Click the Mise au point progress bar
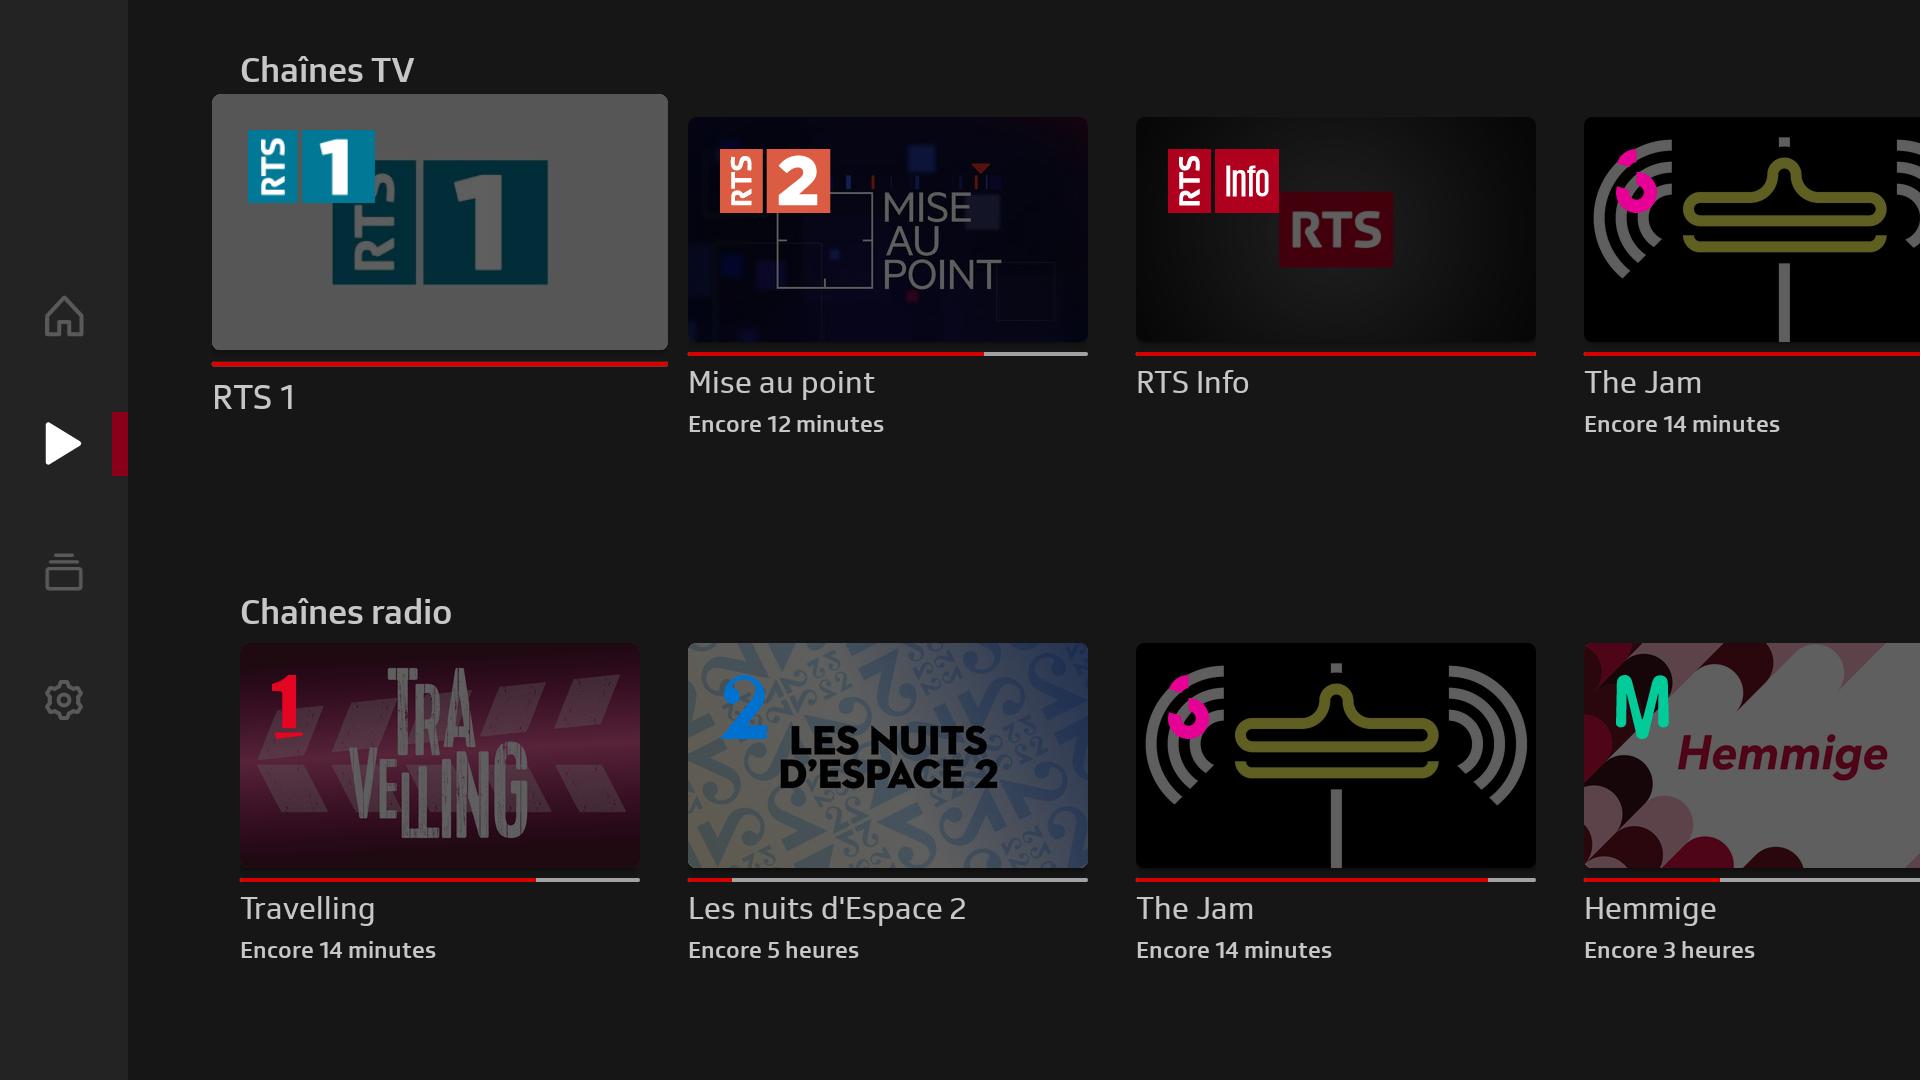1920x1080 pixels. click(888, 354)
